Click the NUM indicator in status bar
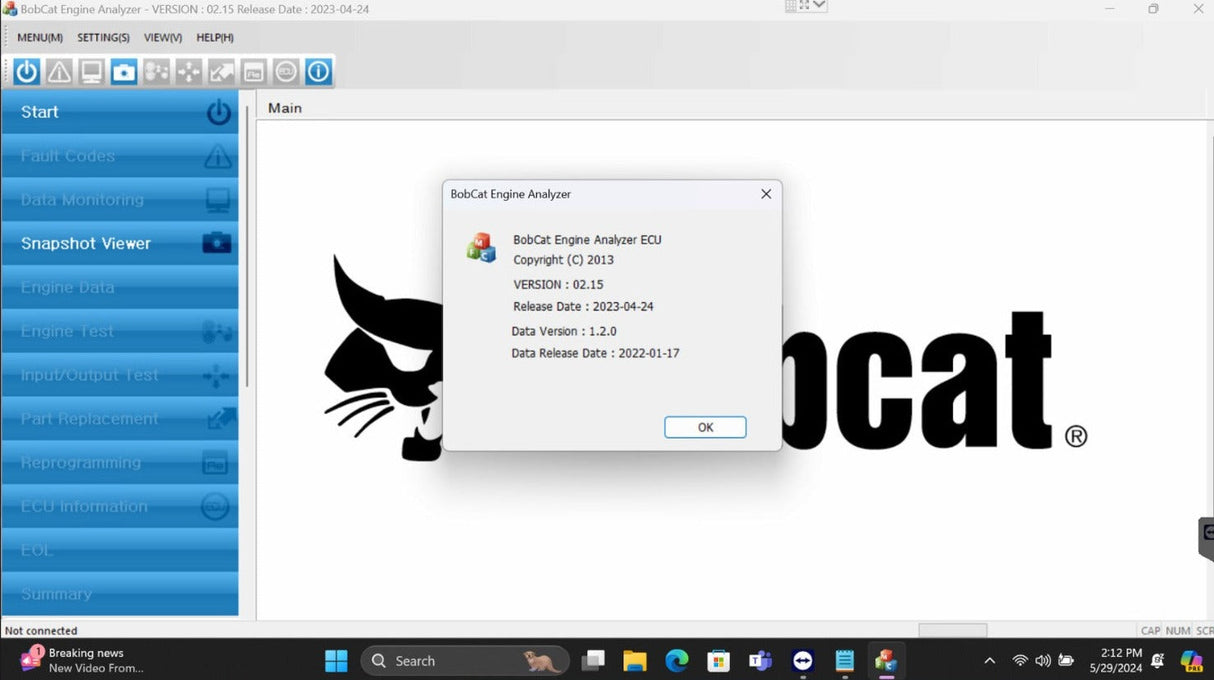Screen dimensions: 1214x680 (x=1178, y=631)
